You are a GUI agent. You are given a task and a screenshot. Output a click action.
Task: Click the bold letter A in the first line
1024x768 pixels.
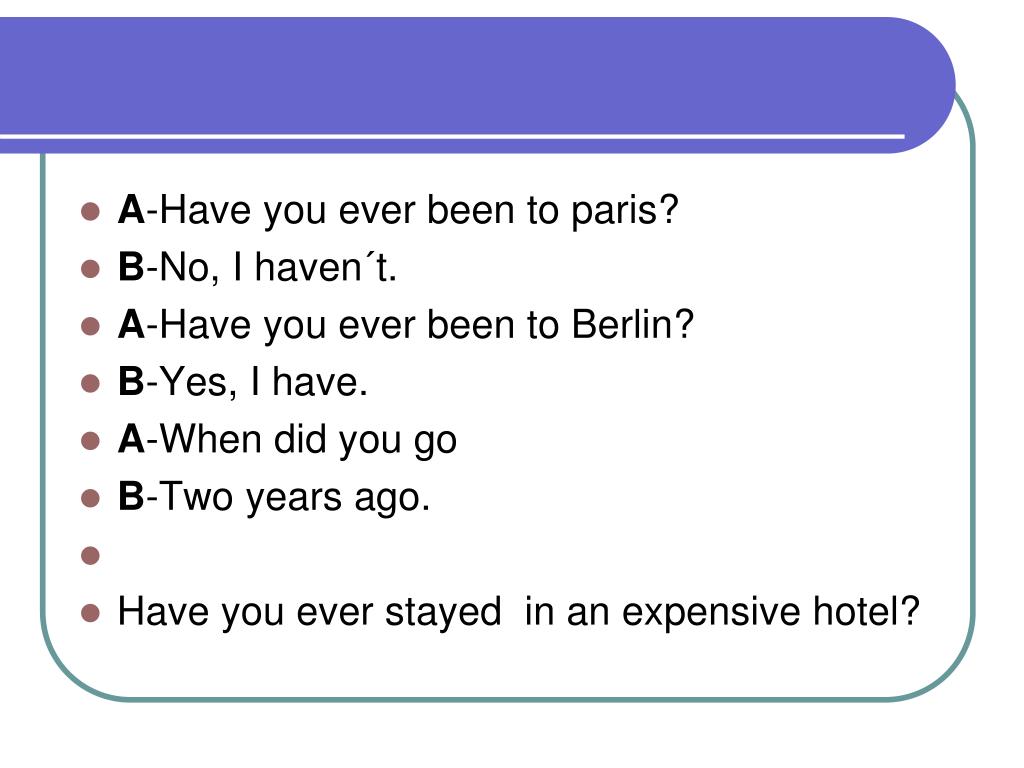point(131,210)
